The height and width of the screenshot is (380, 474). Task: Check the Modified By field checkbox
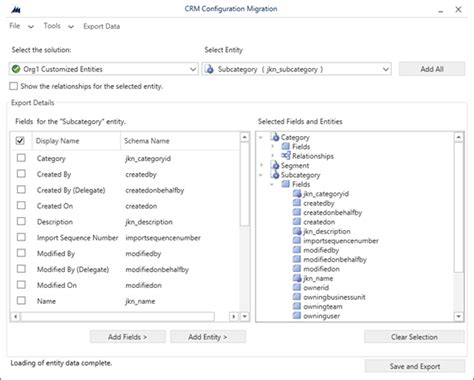tap(21, 253)
